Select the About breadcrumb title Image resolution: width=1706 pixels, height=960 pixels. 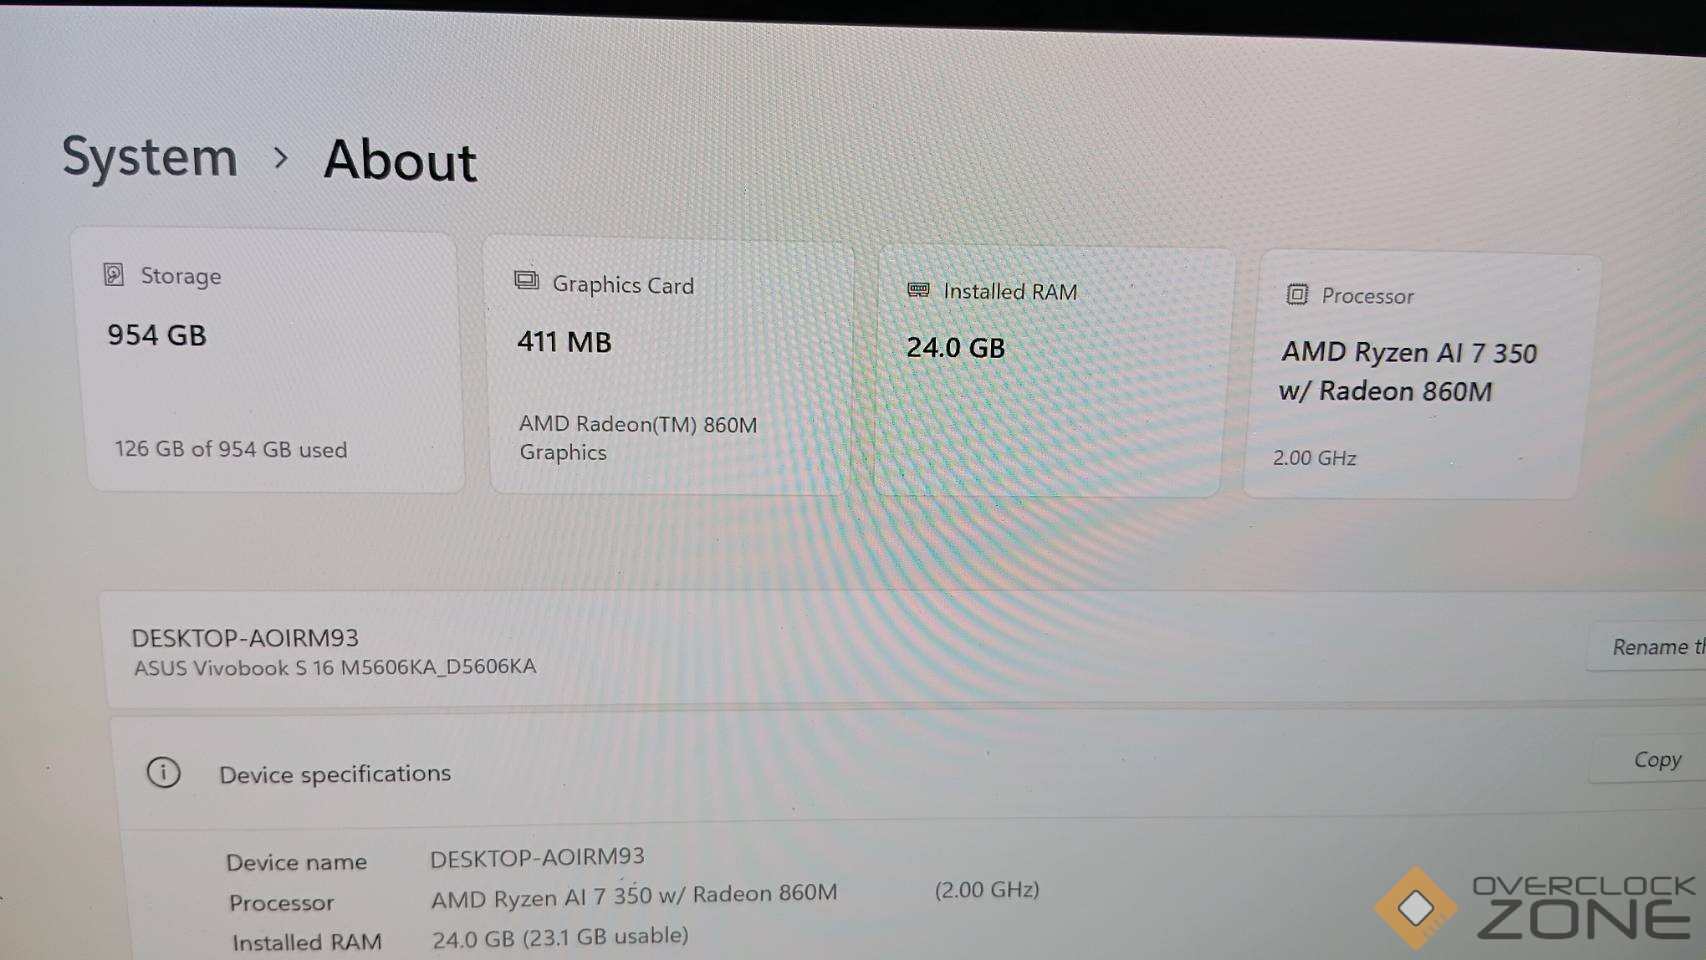pos(400,160)
